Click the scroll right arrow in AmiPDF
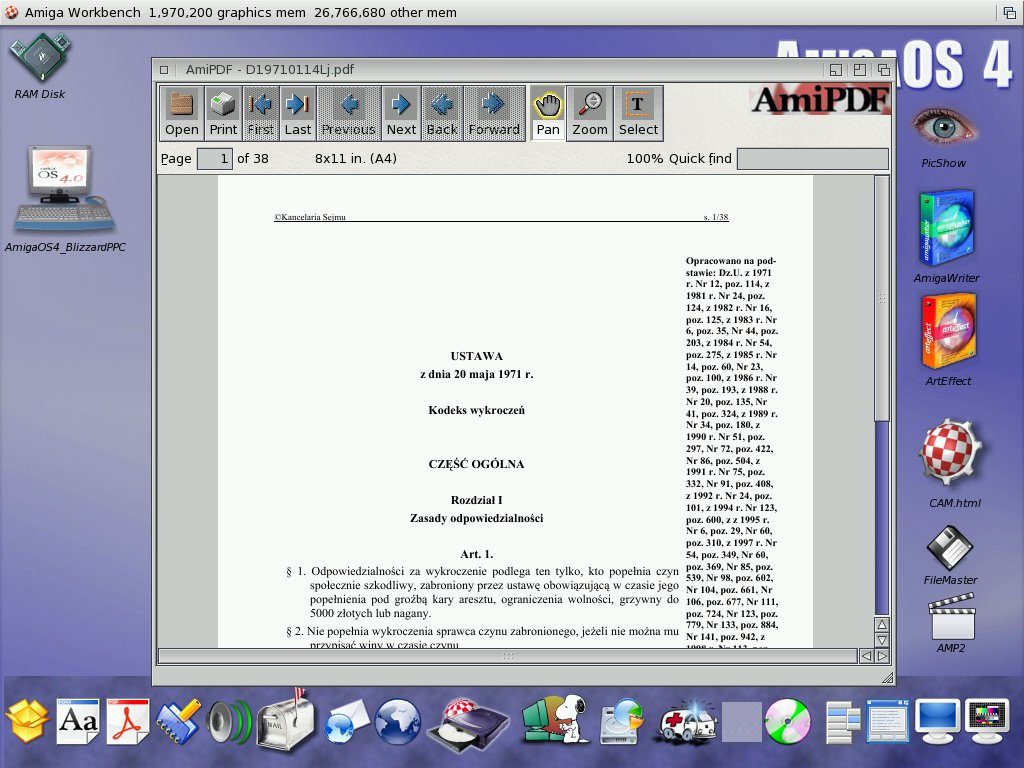Image resolution: width=1024 pixels, height=768 pixels. tap(882, 656)
